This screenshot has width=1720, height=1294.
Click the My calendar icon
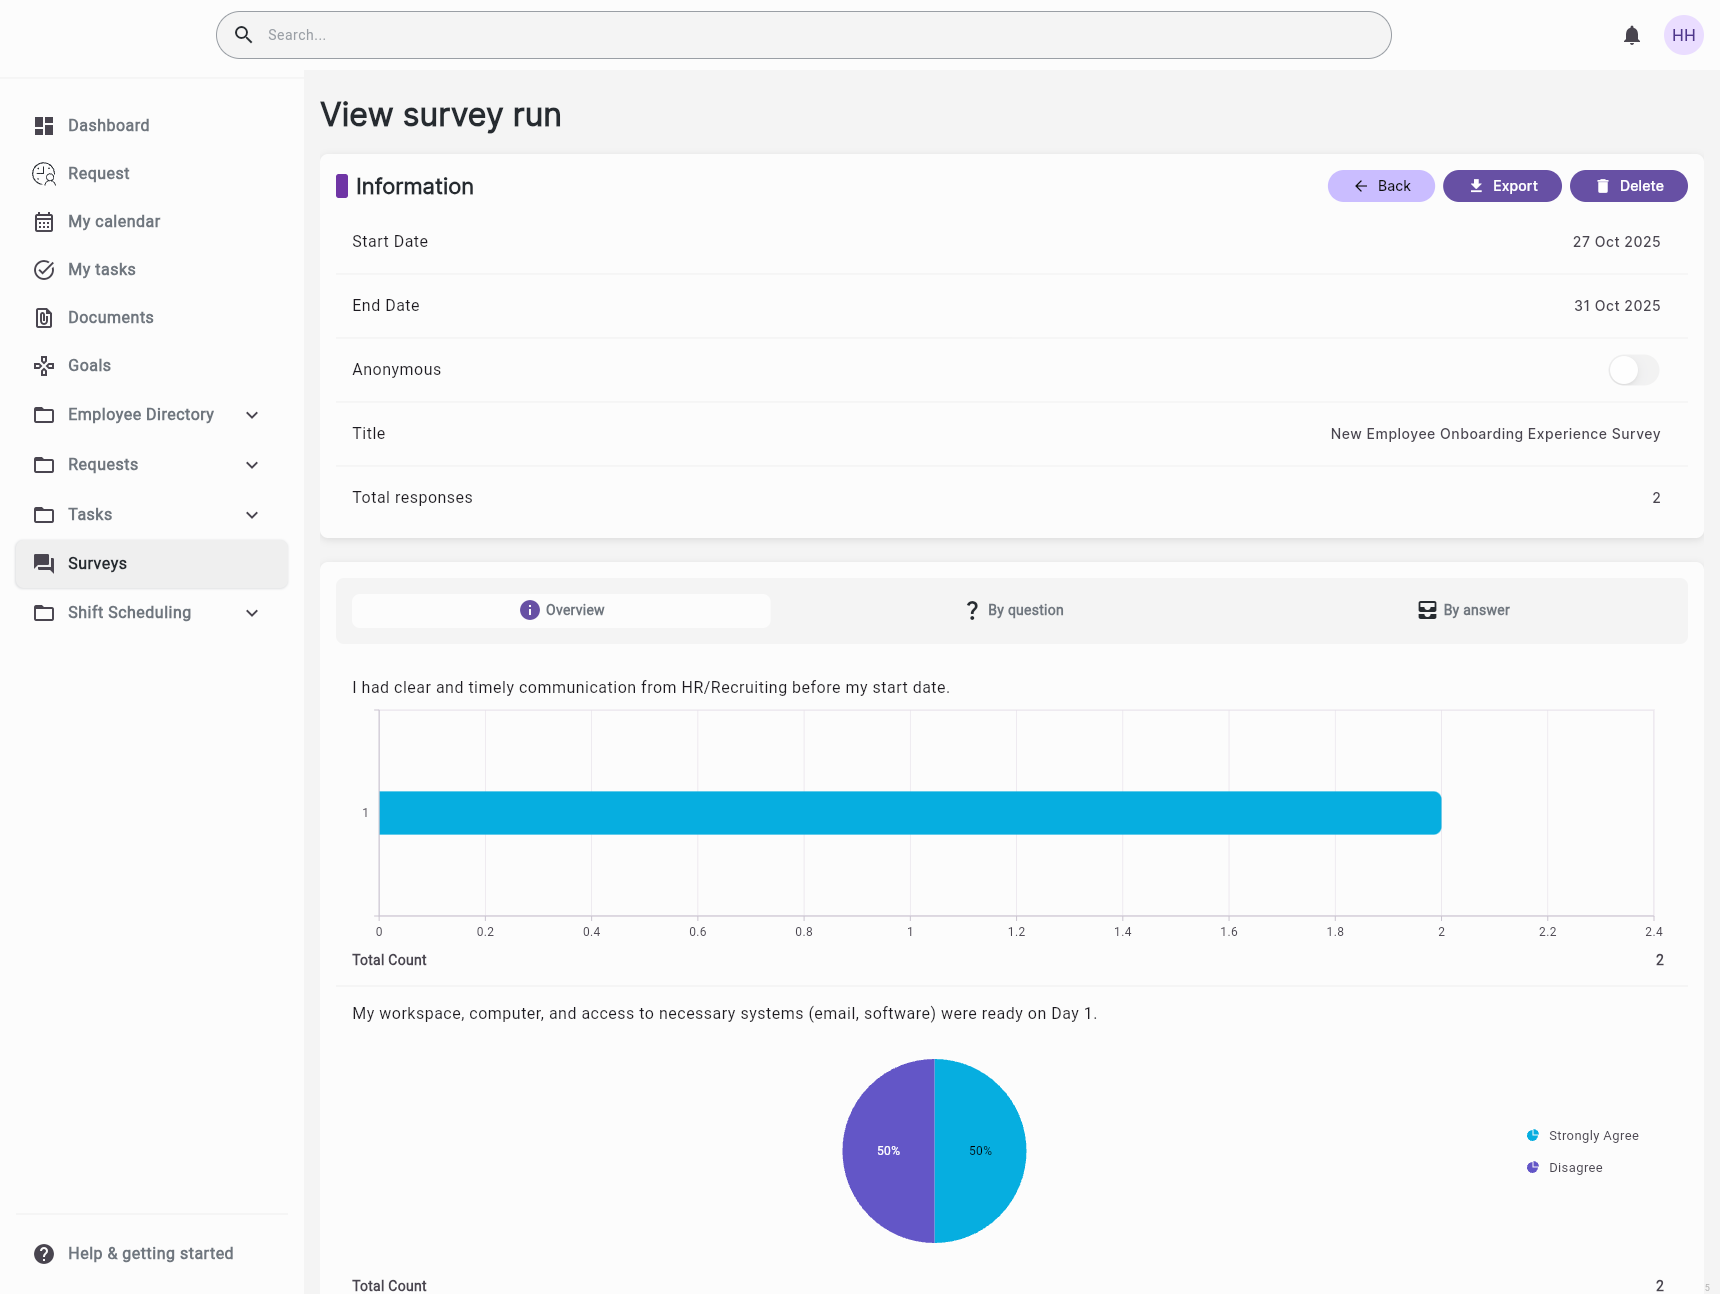click(x=44, y=222)
